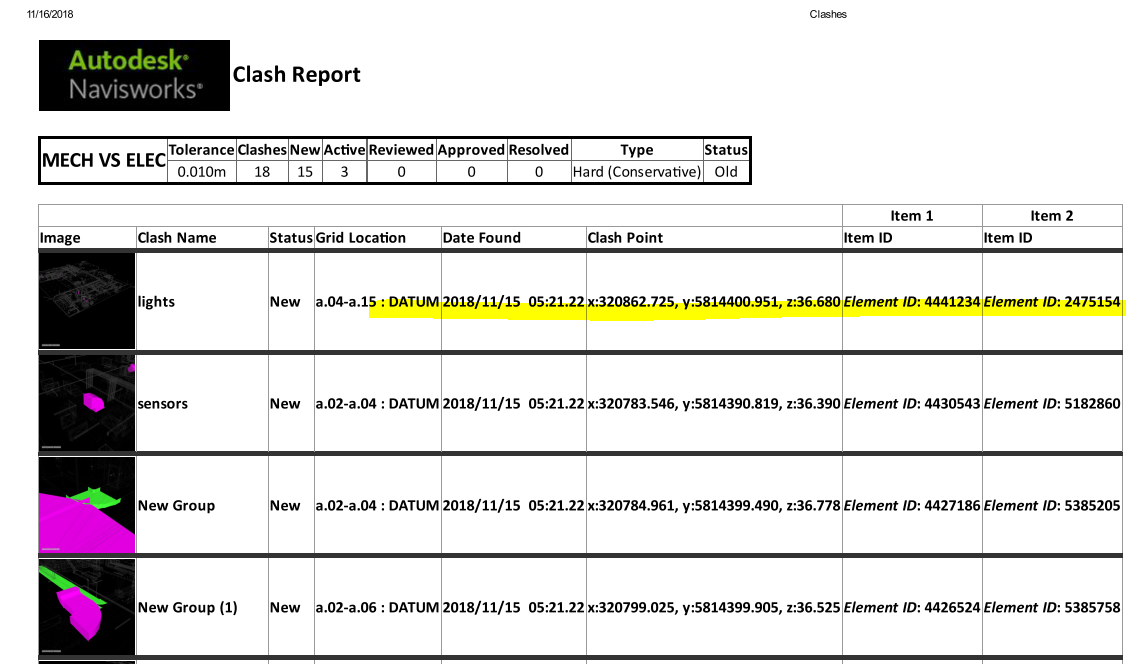
Task: Open the lights clash thumbnail image
Action: [x=87, y=301]
